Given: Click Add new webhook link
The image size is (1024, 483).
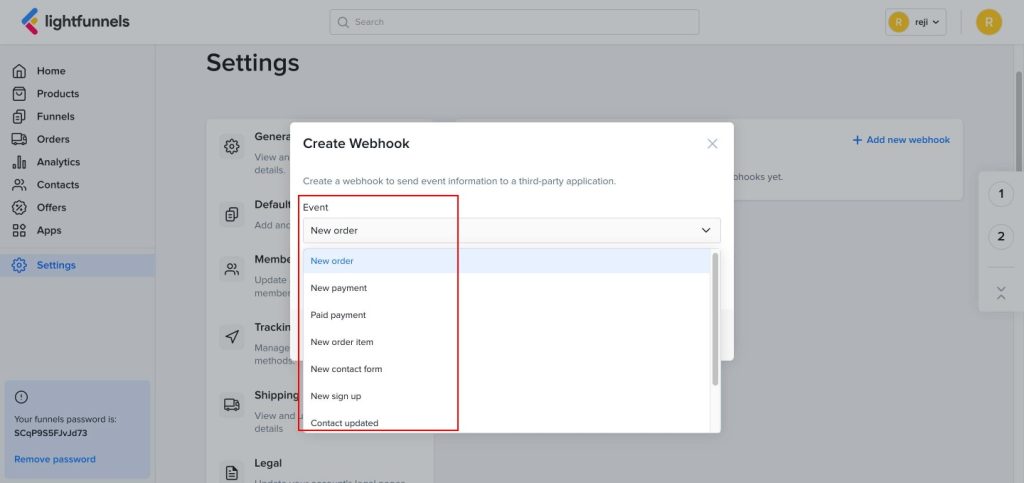Looking at the screenshot, I should [901, 140].
